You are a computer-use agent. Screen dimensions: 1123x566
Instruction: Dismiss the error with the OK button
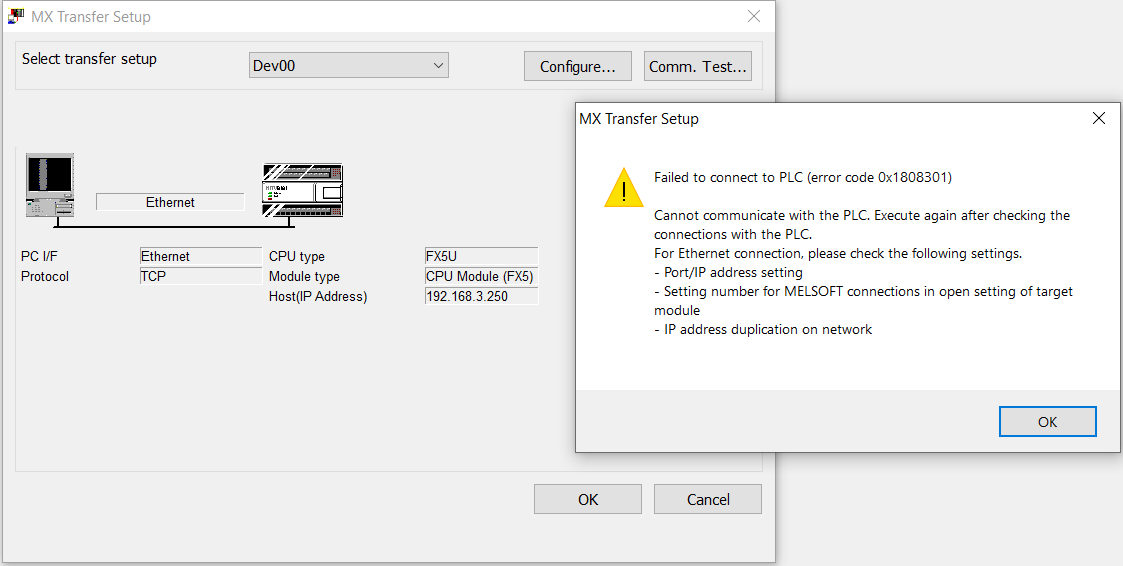(x=1047, y=422)
